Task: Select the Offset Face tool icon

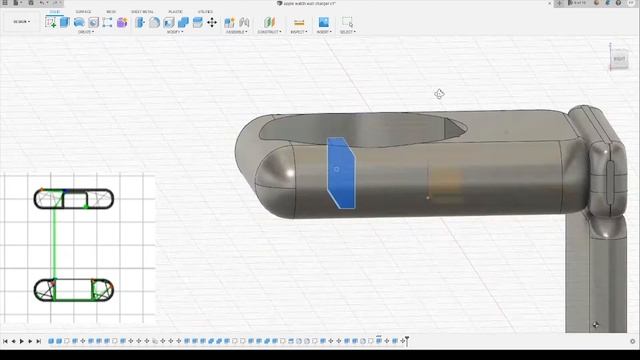Action: click(x=198, y=22)
